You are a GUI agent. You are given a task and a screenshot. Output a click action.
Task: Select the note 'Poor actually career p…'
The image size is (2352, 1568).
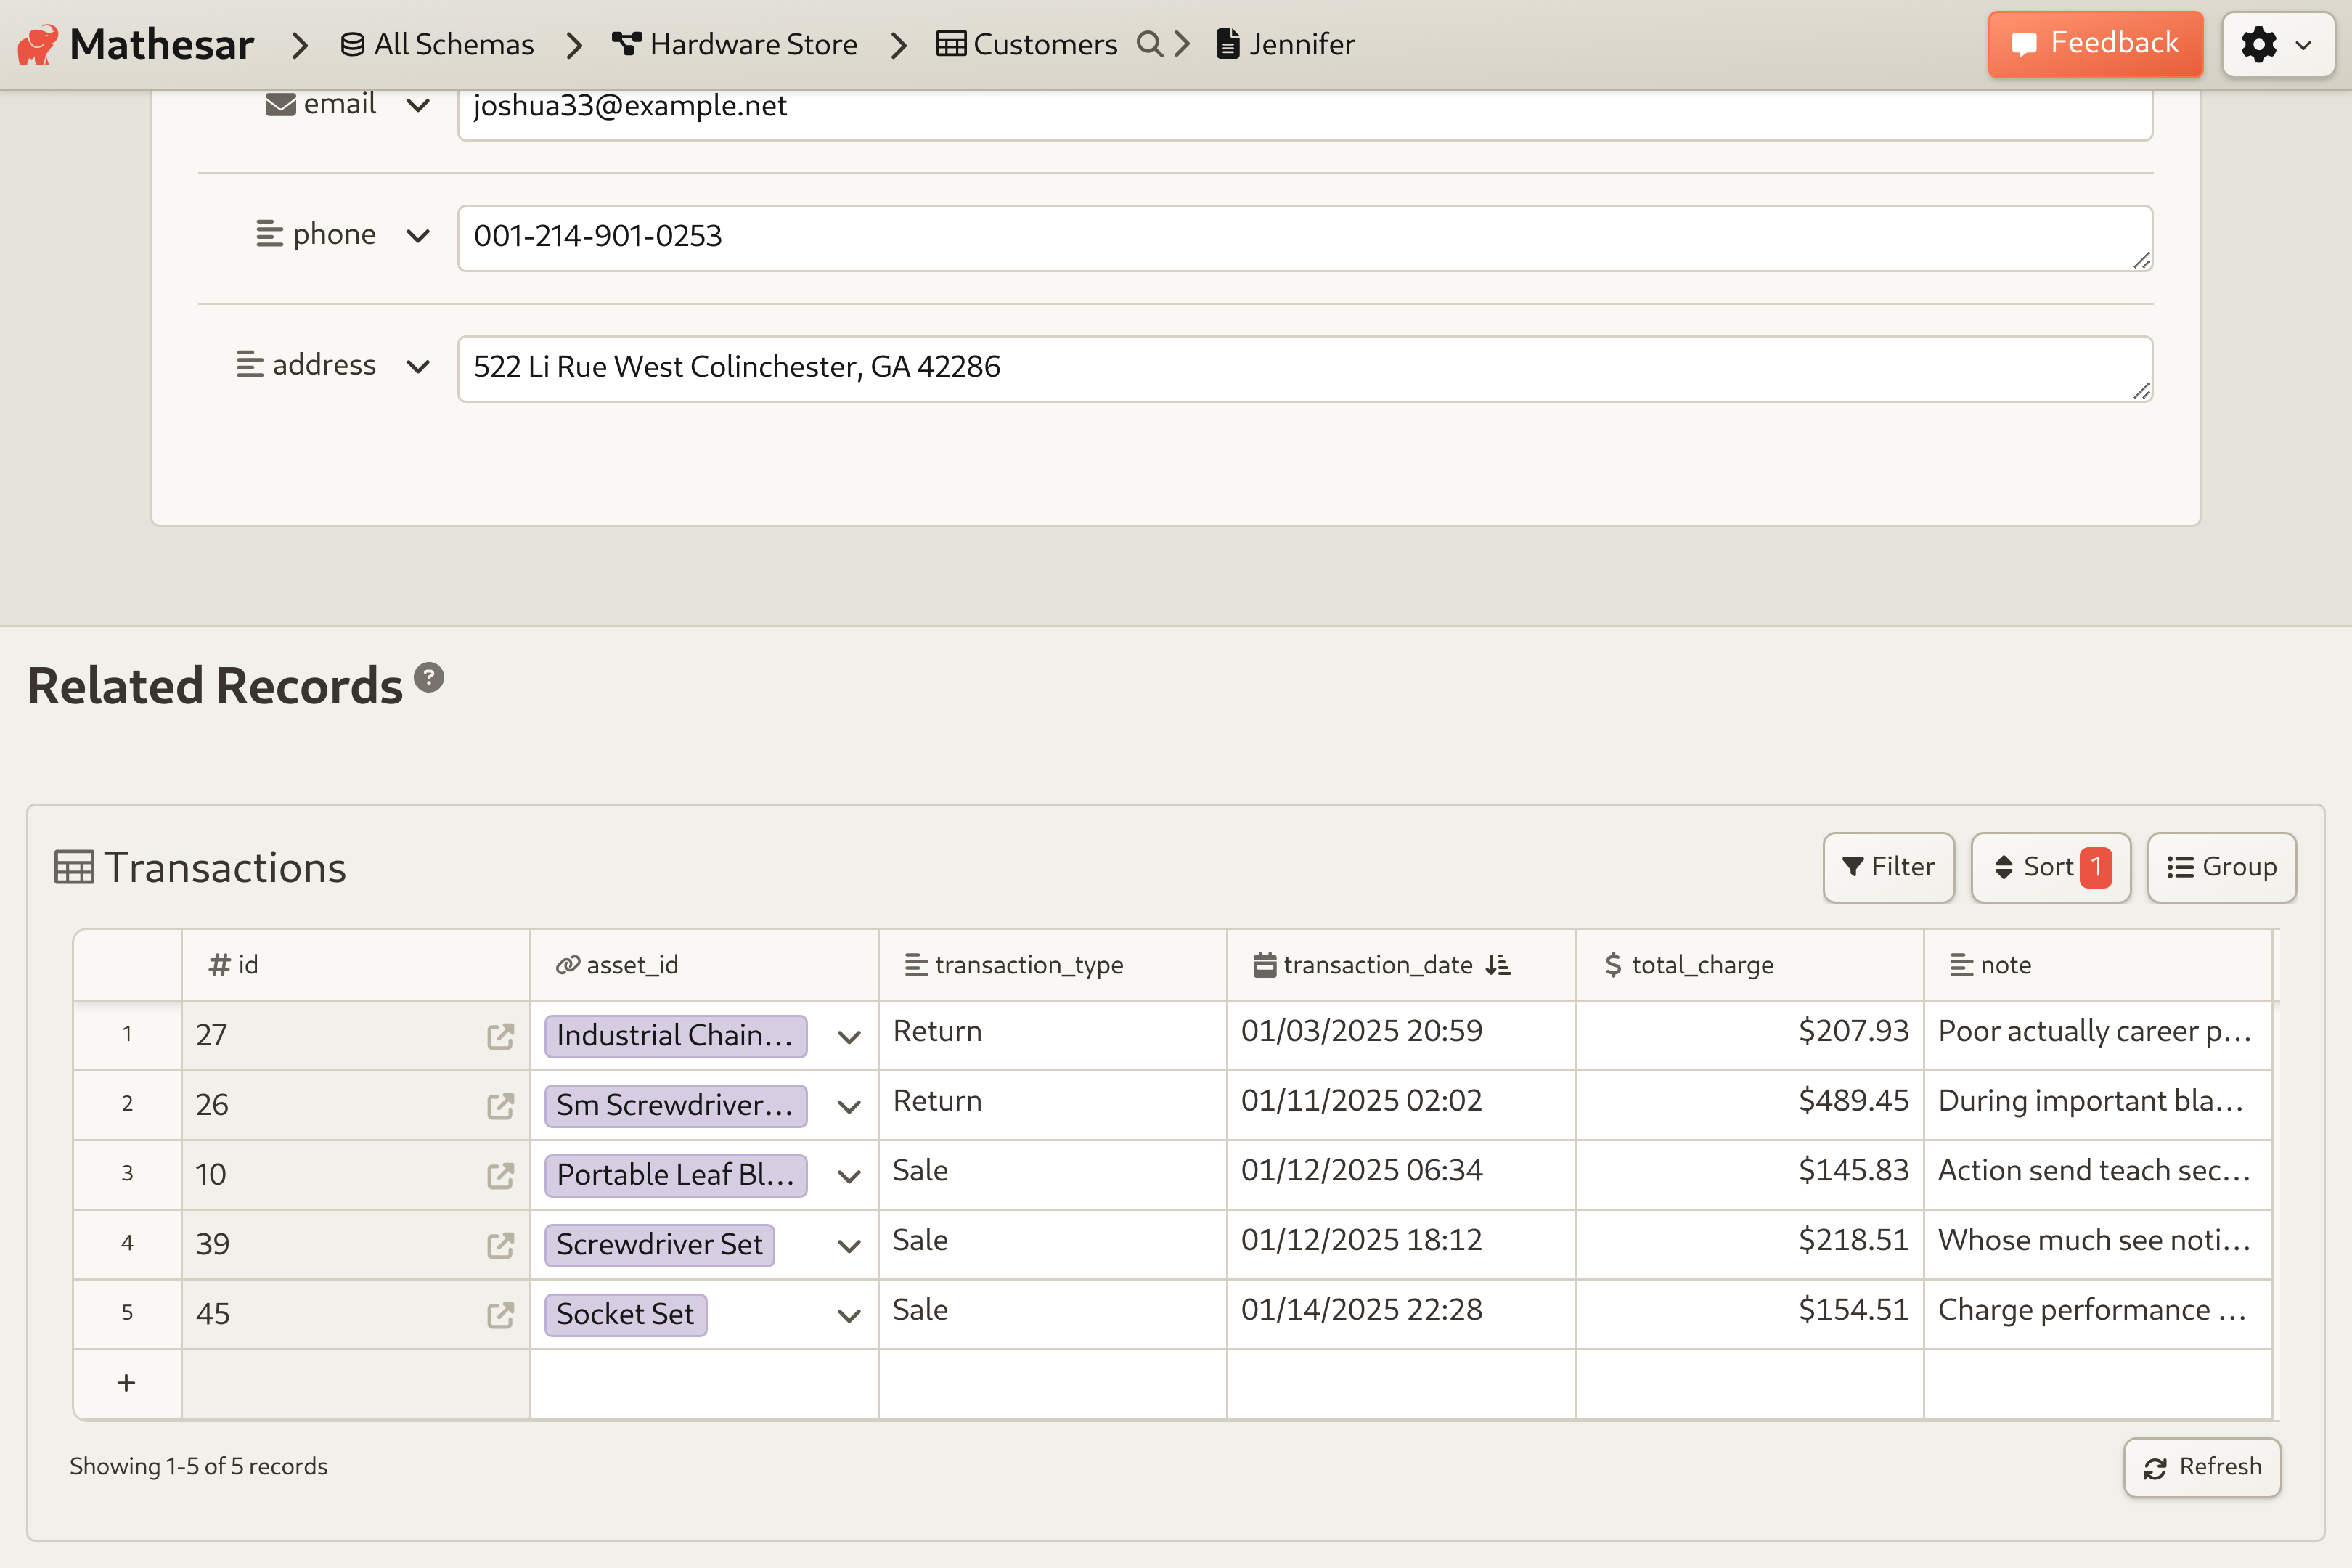coord(2097,1036)
